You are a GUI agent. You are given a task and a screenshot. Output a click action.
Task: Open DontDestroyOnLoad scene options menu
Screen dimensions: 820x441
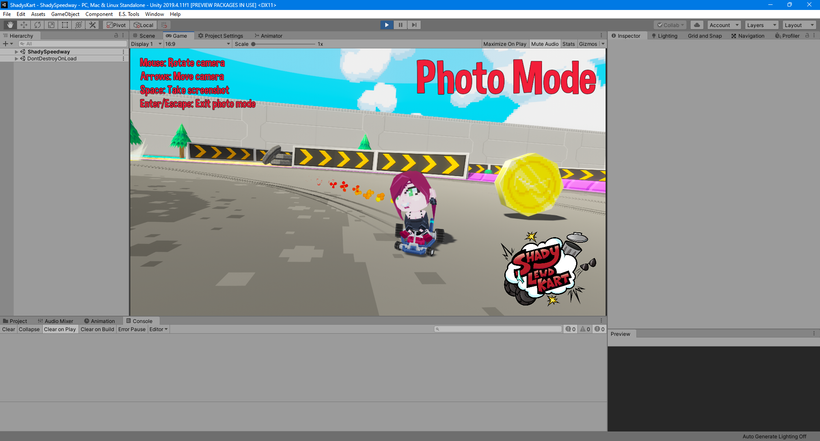point(123,59)
